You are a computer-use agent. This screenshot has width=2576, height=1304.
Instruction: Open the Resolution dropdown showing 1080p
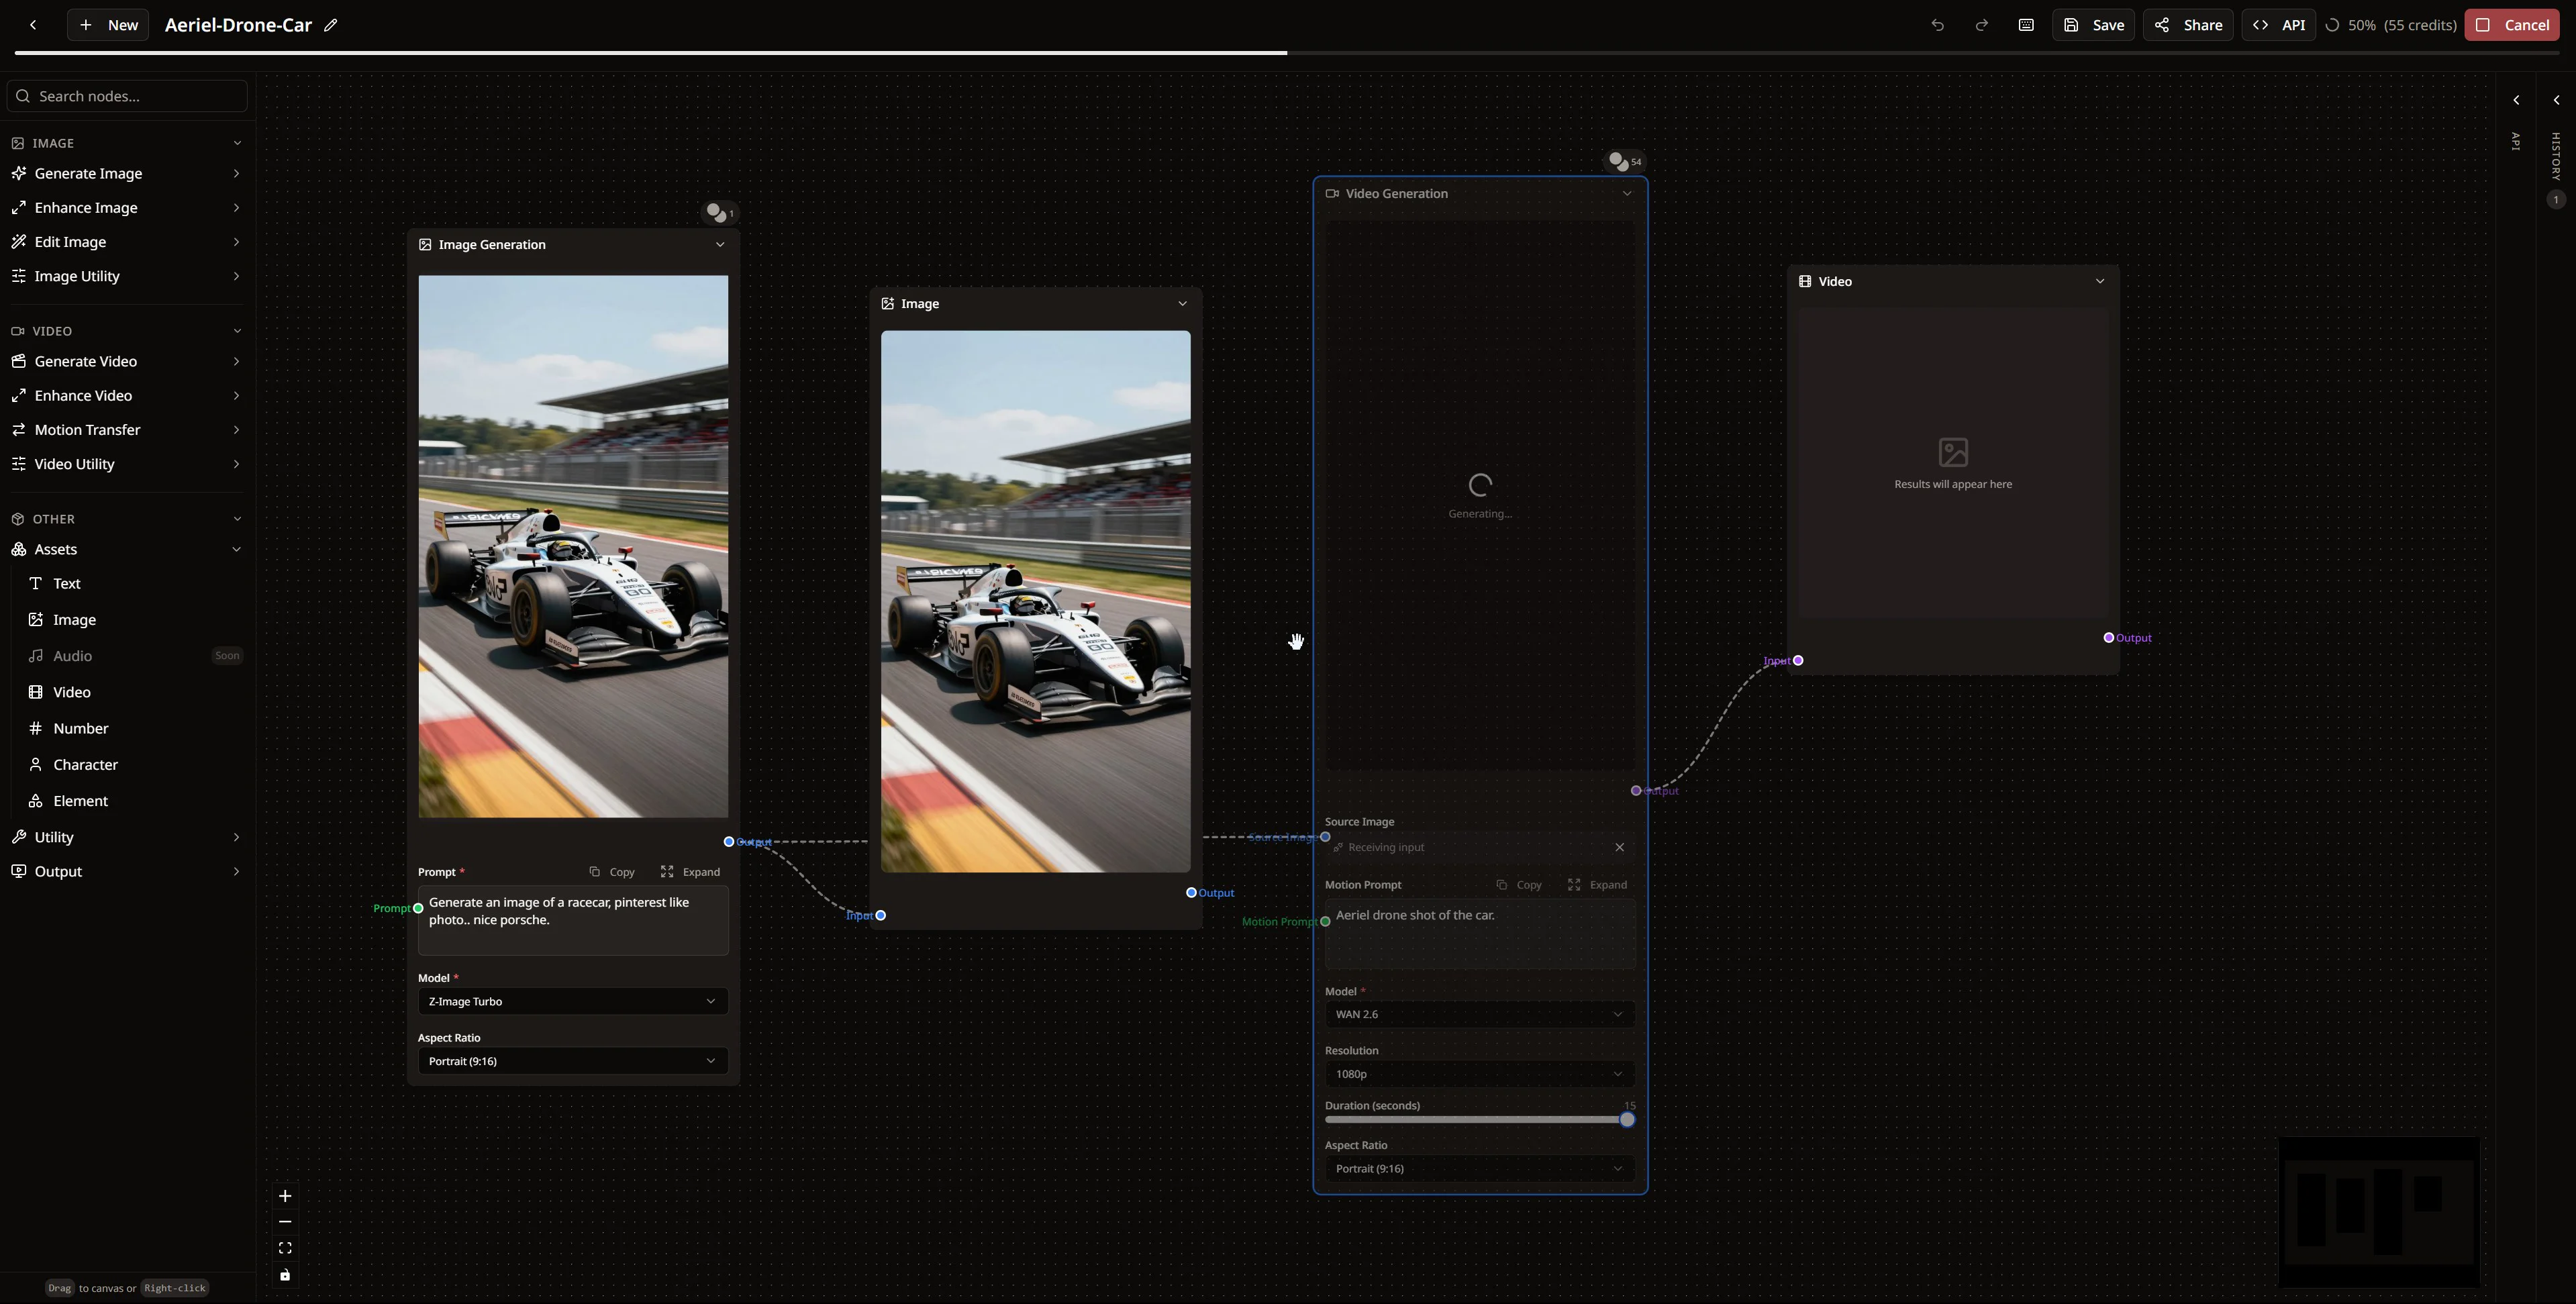coord(1479,1073)
